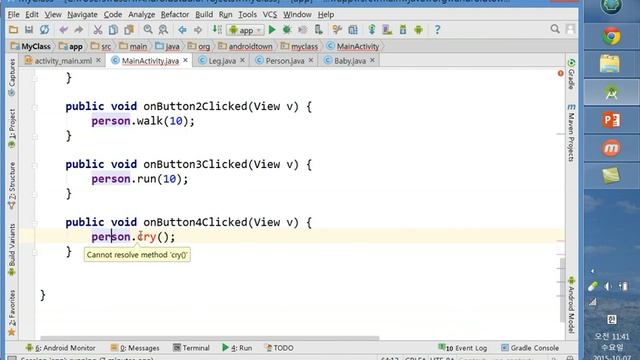Viewport: 640px width, 360px height.
Task: Toggle the Structure tool window
Action: click(x=12, y=186)
